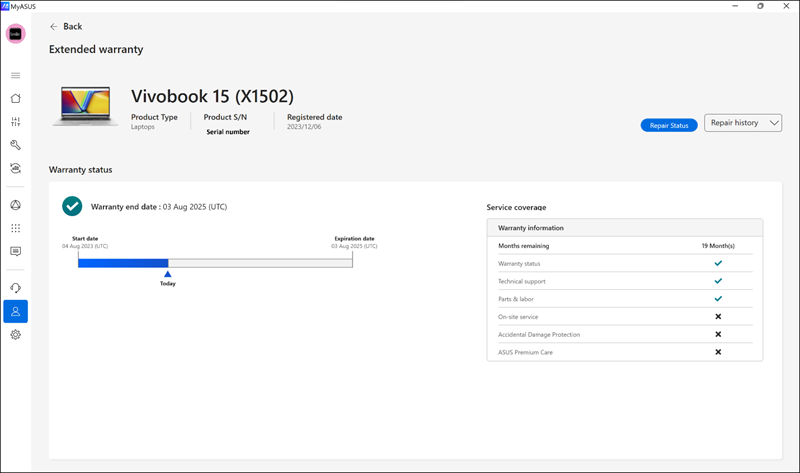Click X beside Accidental Damage Protection
The width and height of the screenshot is (800, 473).
click(718, 334)
